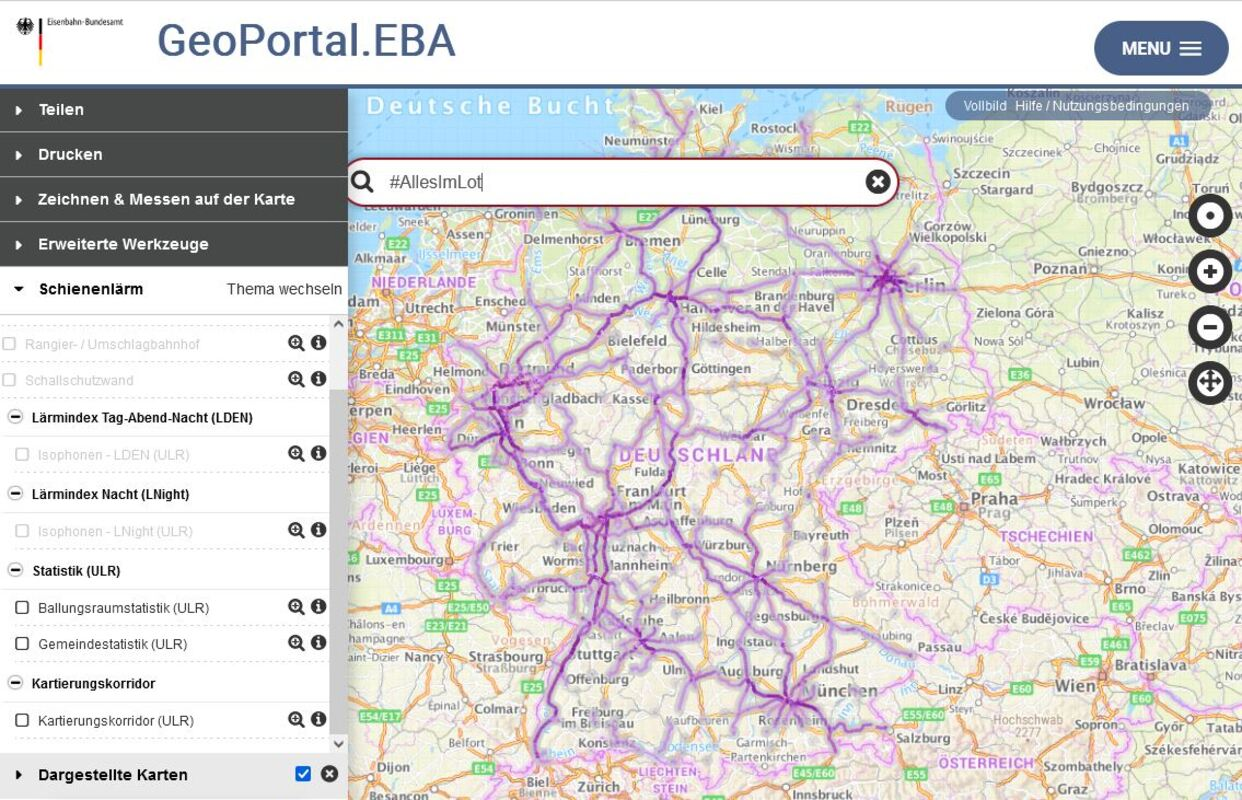Focus the map search field
Viewport: 1242px width, 800px height.
(x=622, y=182)
